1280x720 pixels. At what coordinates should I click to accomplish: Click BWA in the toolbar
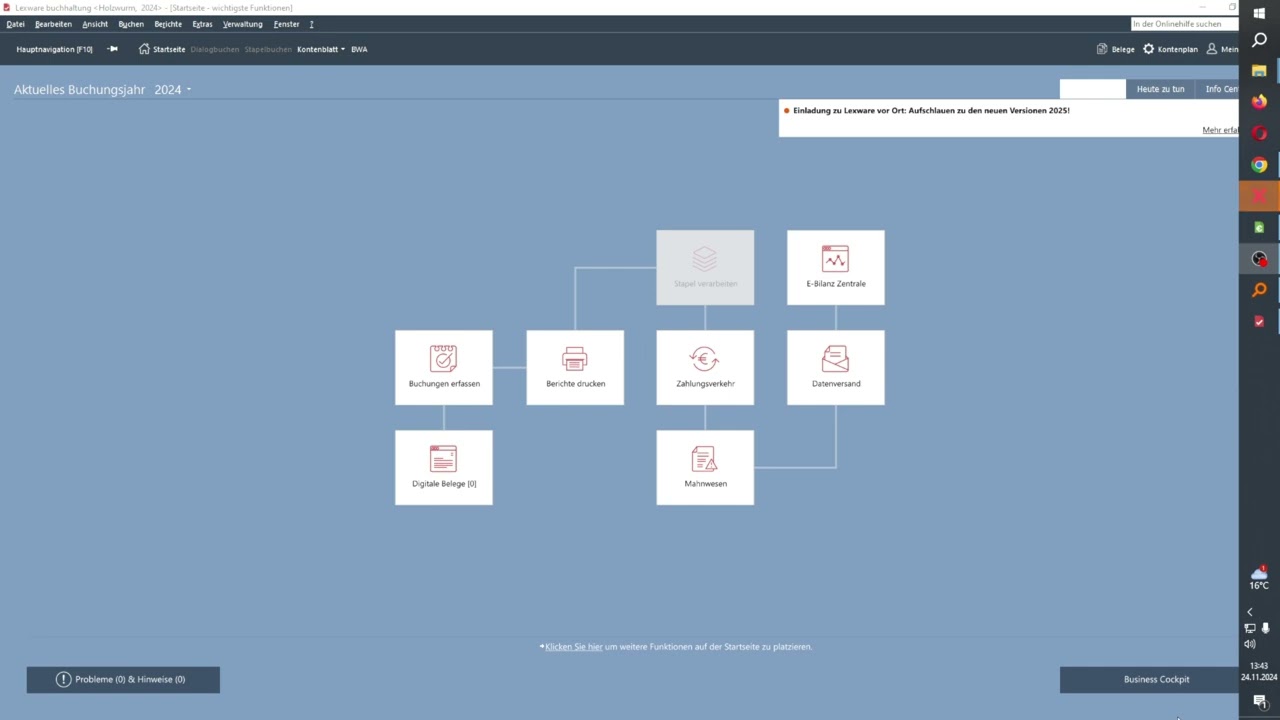pyautogui.click(x=359, y=49)
